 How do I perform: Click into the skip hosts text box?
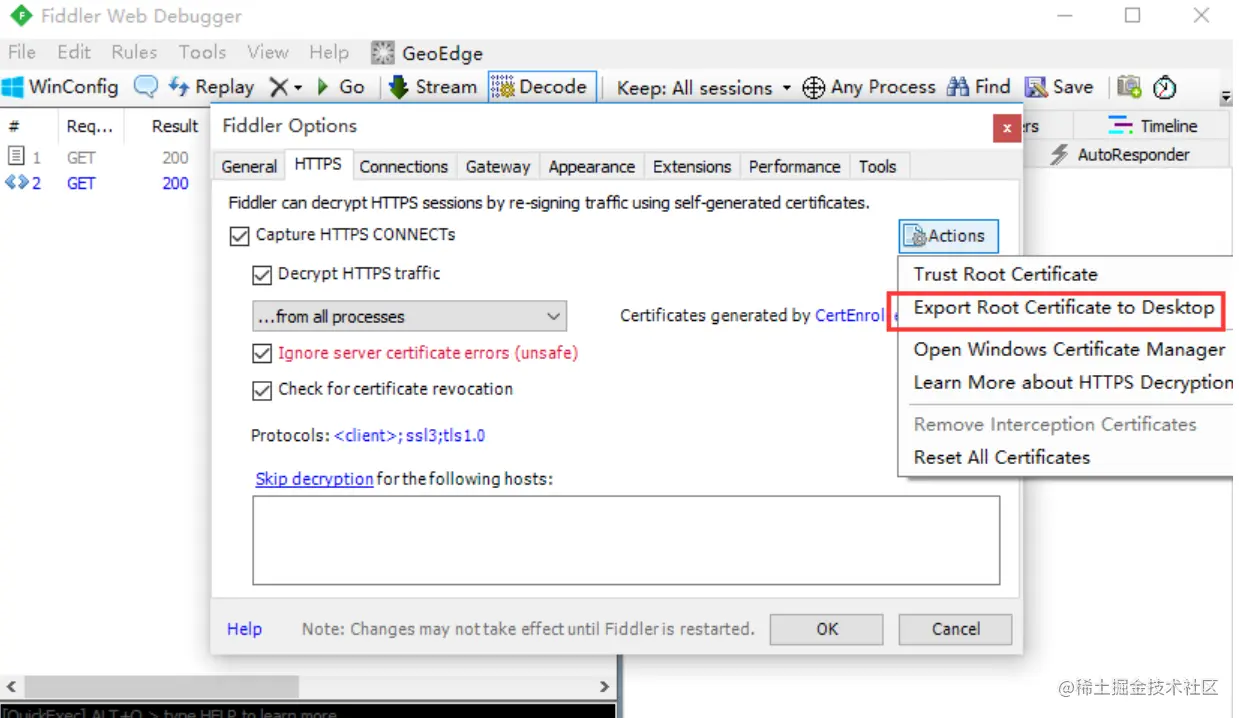click(626, 540)
